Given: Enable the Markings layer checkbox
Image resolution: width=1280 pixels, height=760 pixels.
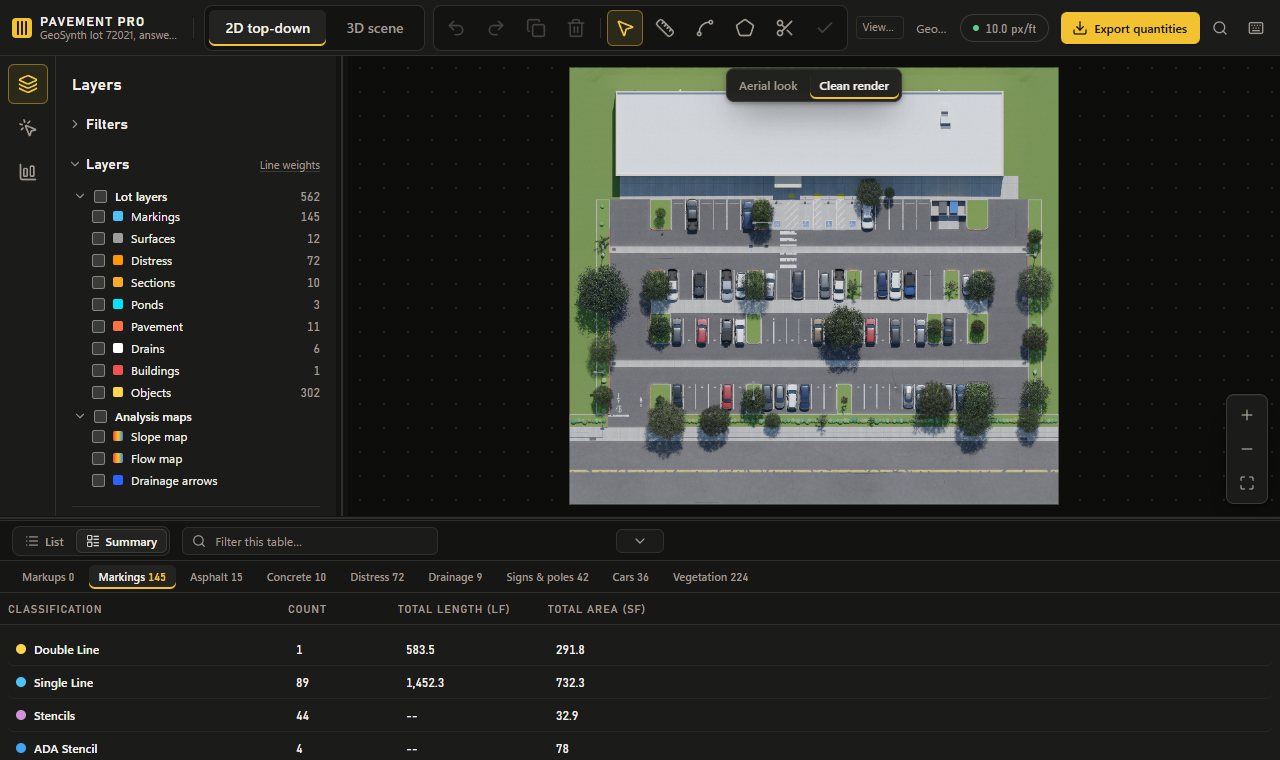Looking at the screenshot, I should tap(99, 217).
